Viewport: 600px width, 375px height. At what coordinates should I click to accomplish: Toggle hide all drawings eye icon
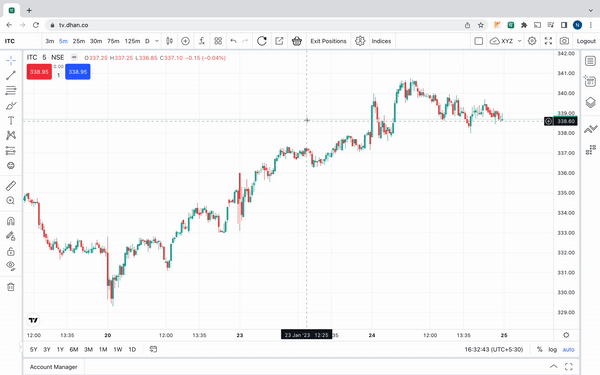[11, 266]
